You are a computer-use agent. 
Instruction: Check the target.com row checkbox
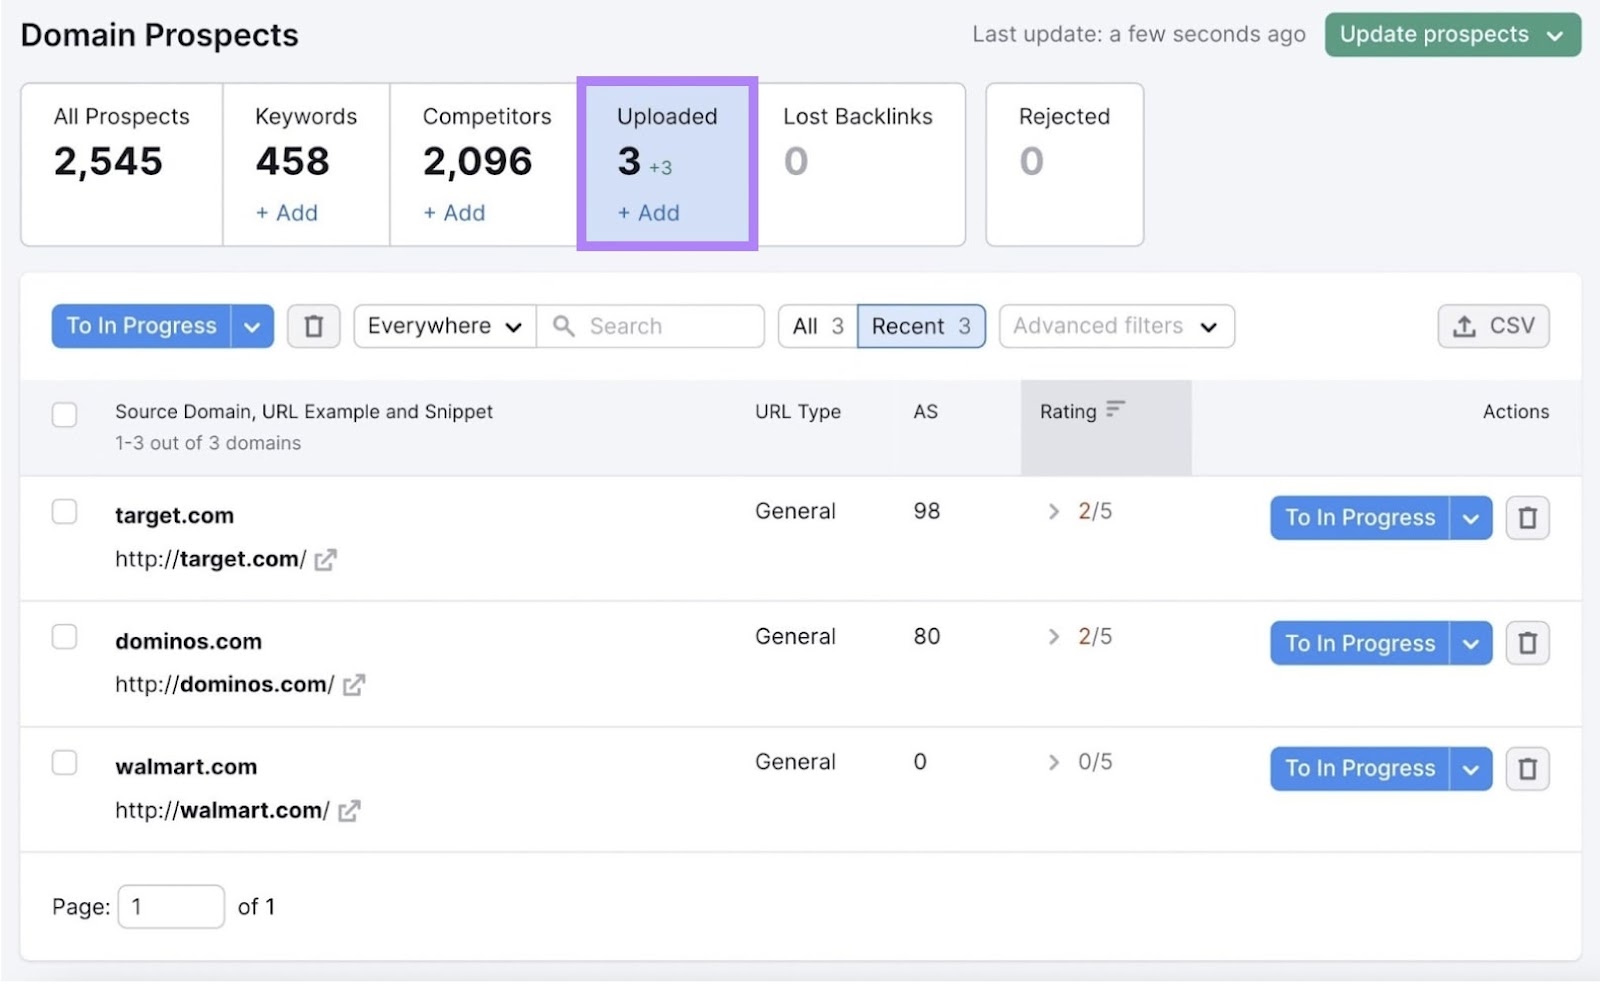pos(65,511)
